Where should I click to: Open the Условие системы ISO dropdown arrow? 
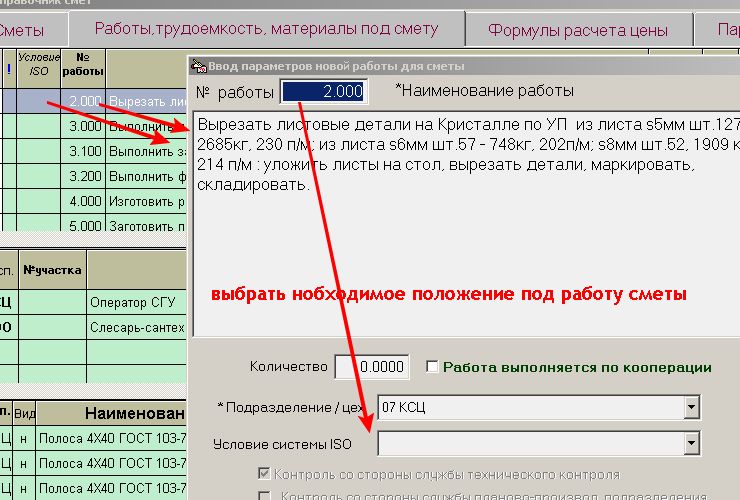coord(690,443)
